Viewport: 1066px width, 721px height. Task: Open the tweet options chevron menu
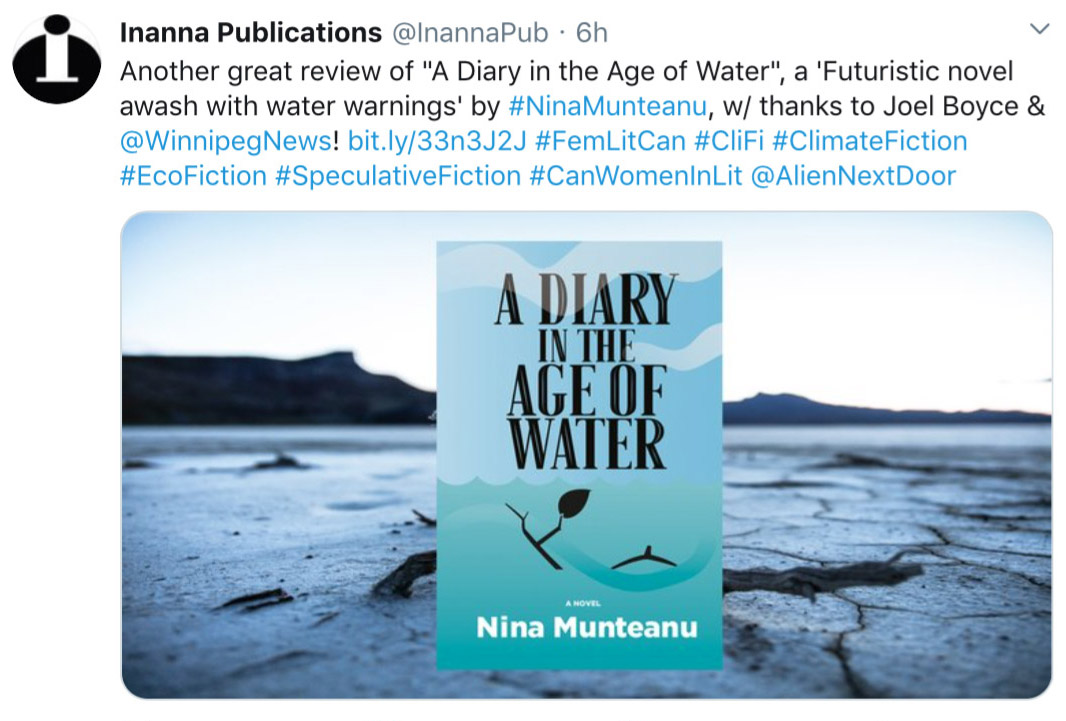1039,28
